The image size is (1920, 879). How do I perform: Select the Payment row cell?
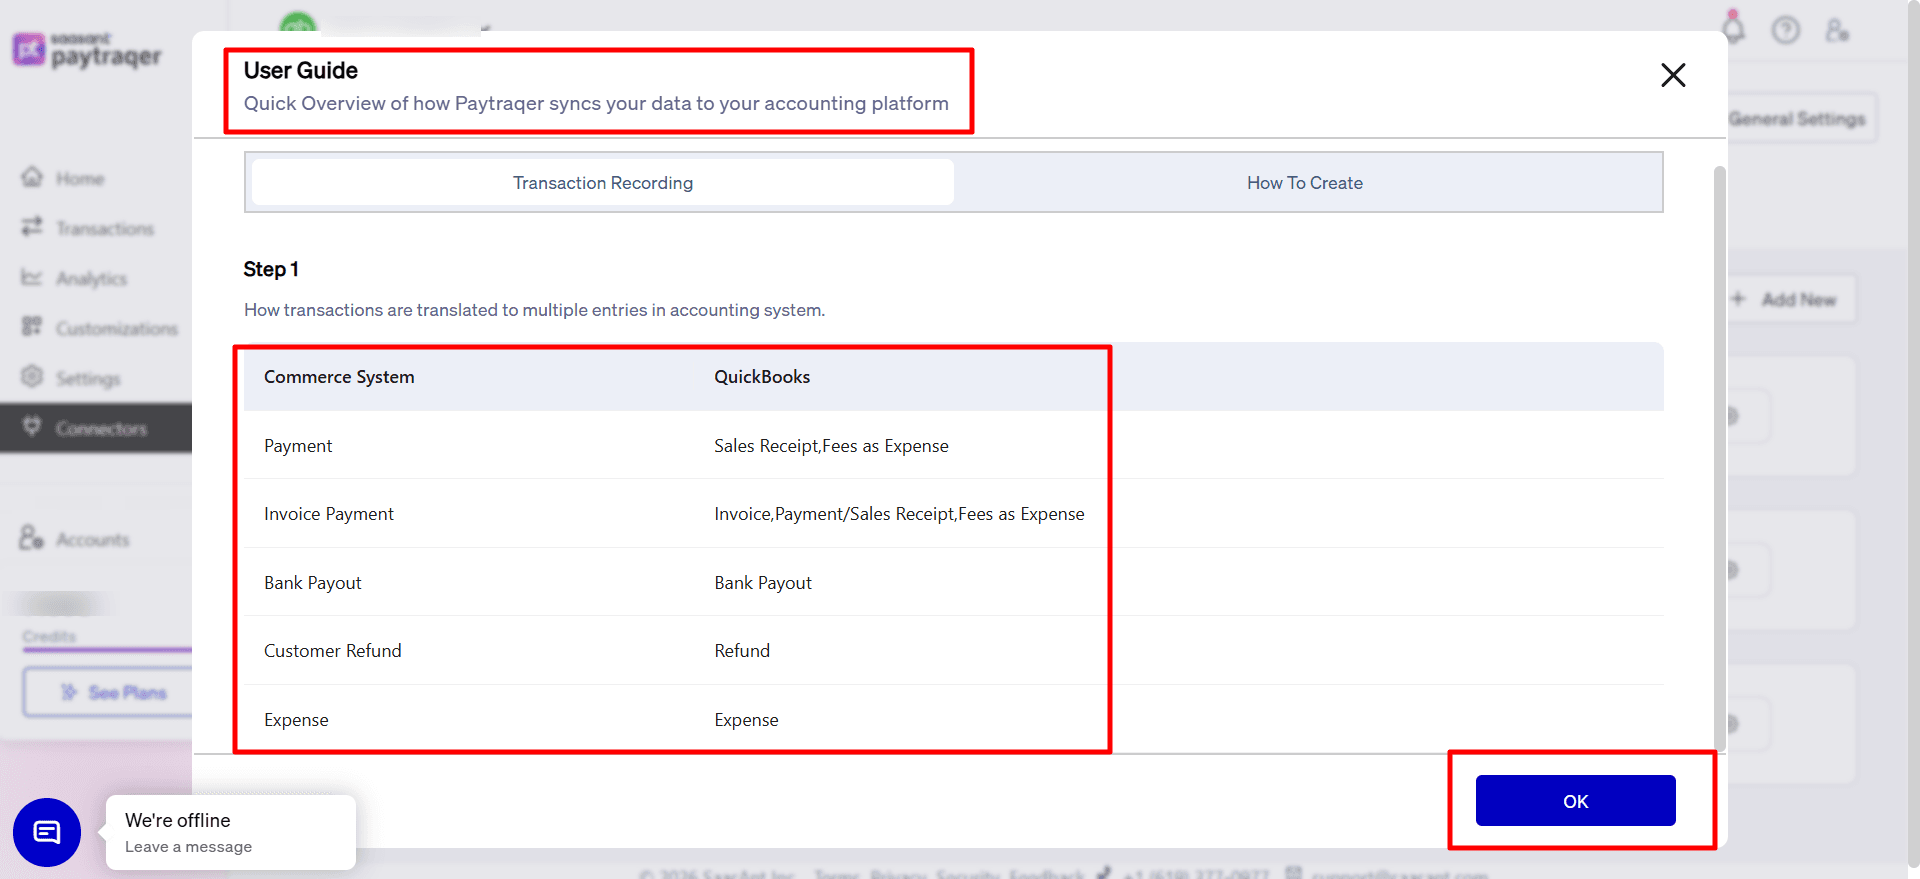pyautogui.click(x=298, y=446)
